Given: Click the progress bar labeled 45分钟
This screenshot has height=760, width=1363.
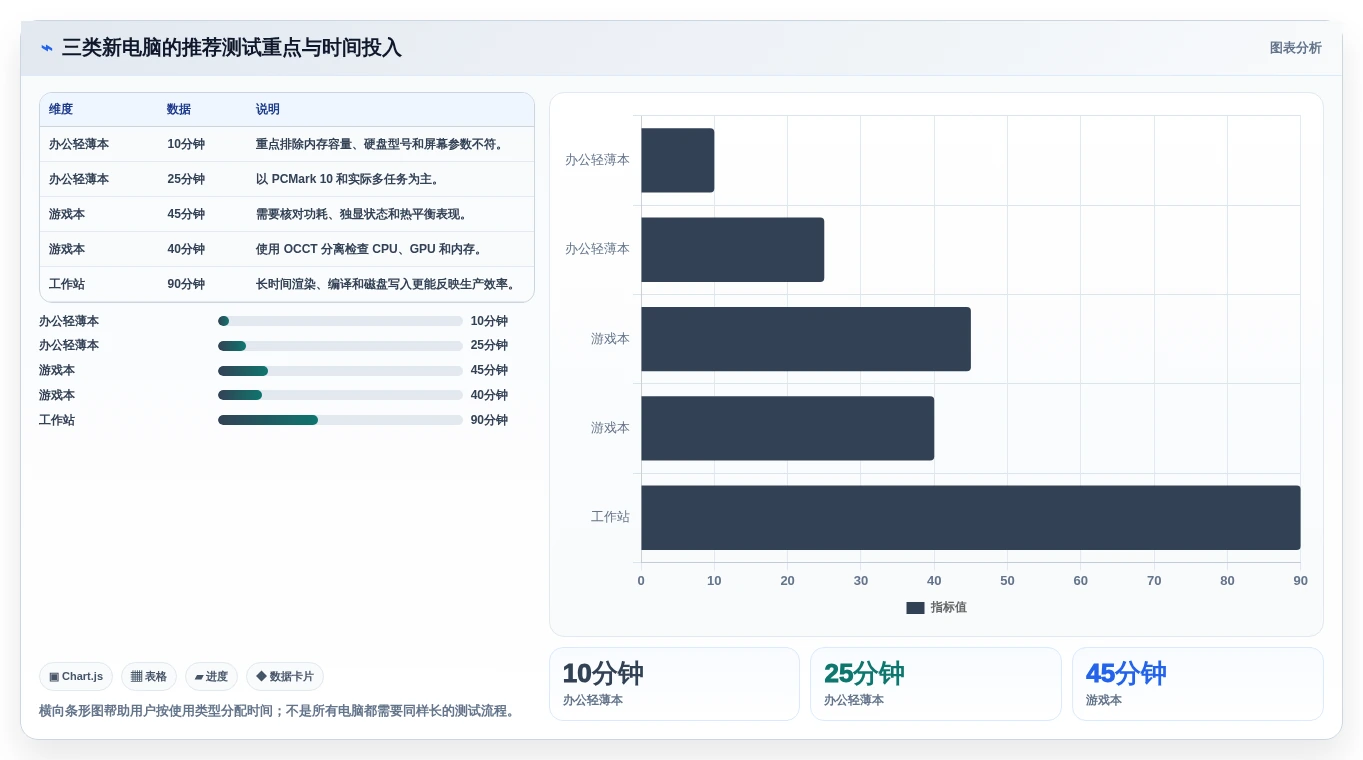Looking at the screenshot, I should (x=340, y=371).
